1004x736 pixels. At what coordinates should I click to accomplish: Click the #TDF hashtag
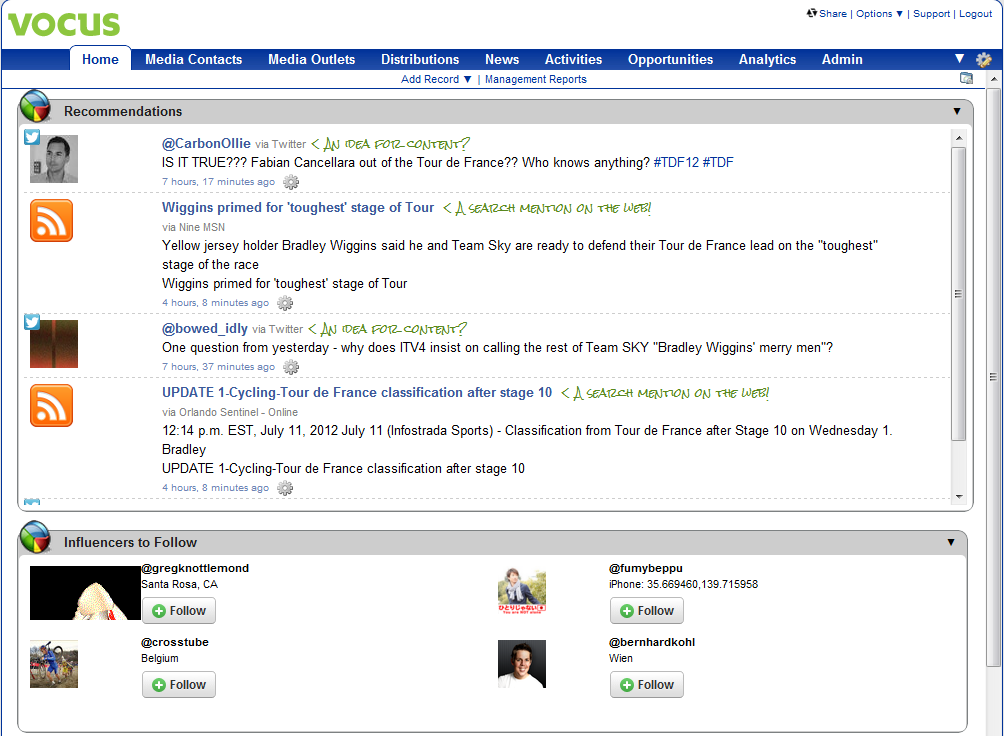[x=718, y=163]
